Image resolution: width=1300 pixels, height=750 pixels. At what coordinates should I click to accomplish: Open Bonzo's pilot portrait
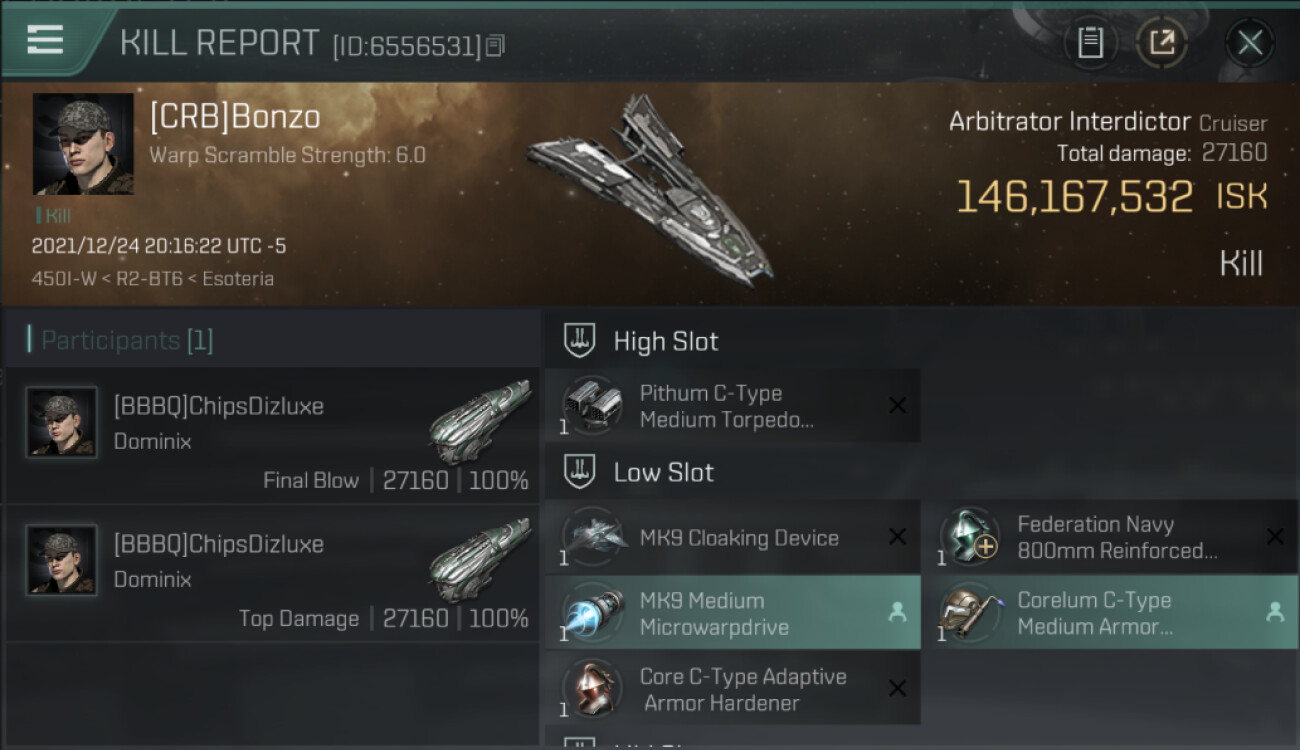83,143
